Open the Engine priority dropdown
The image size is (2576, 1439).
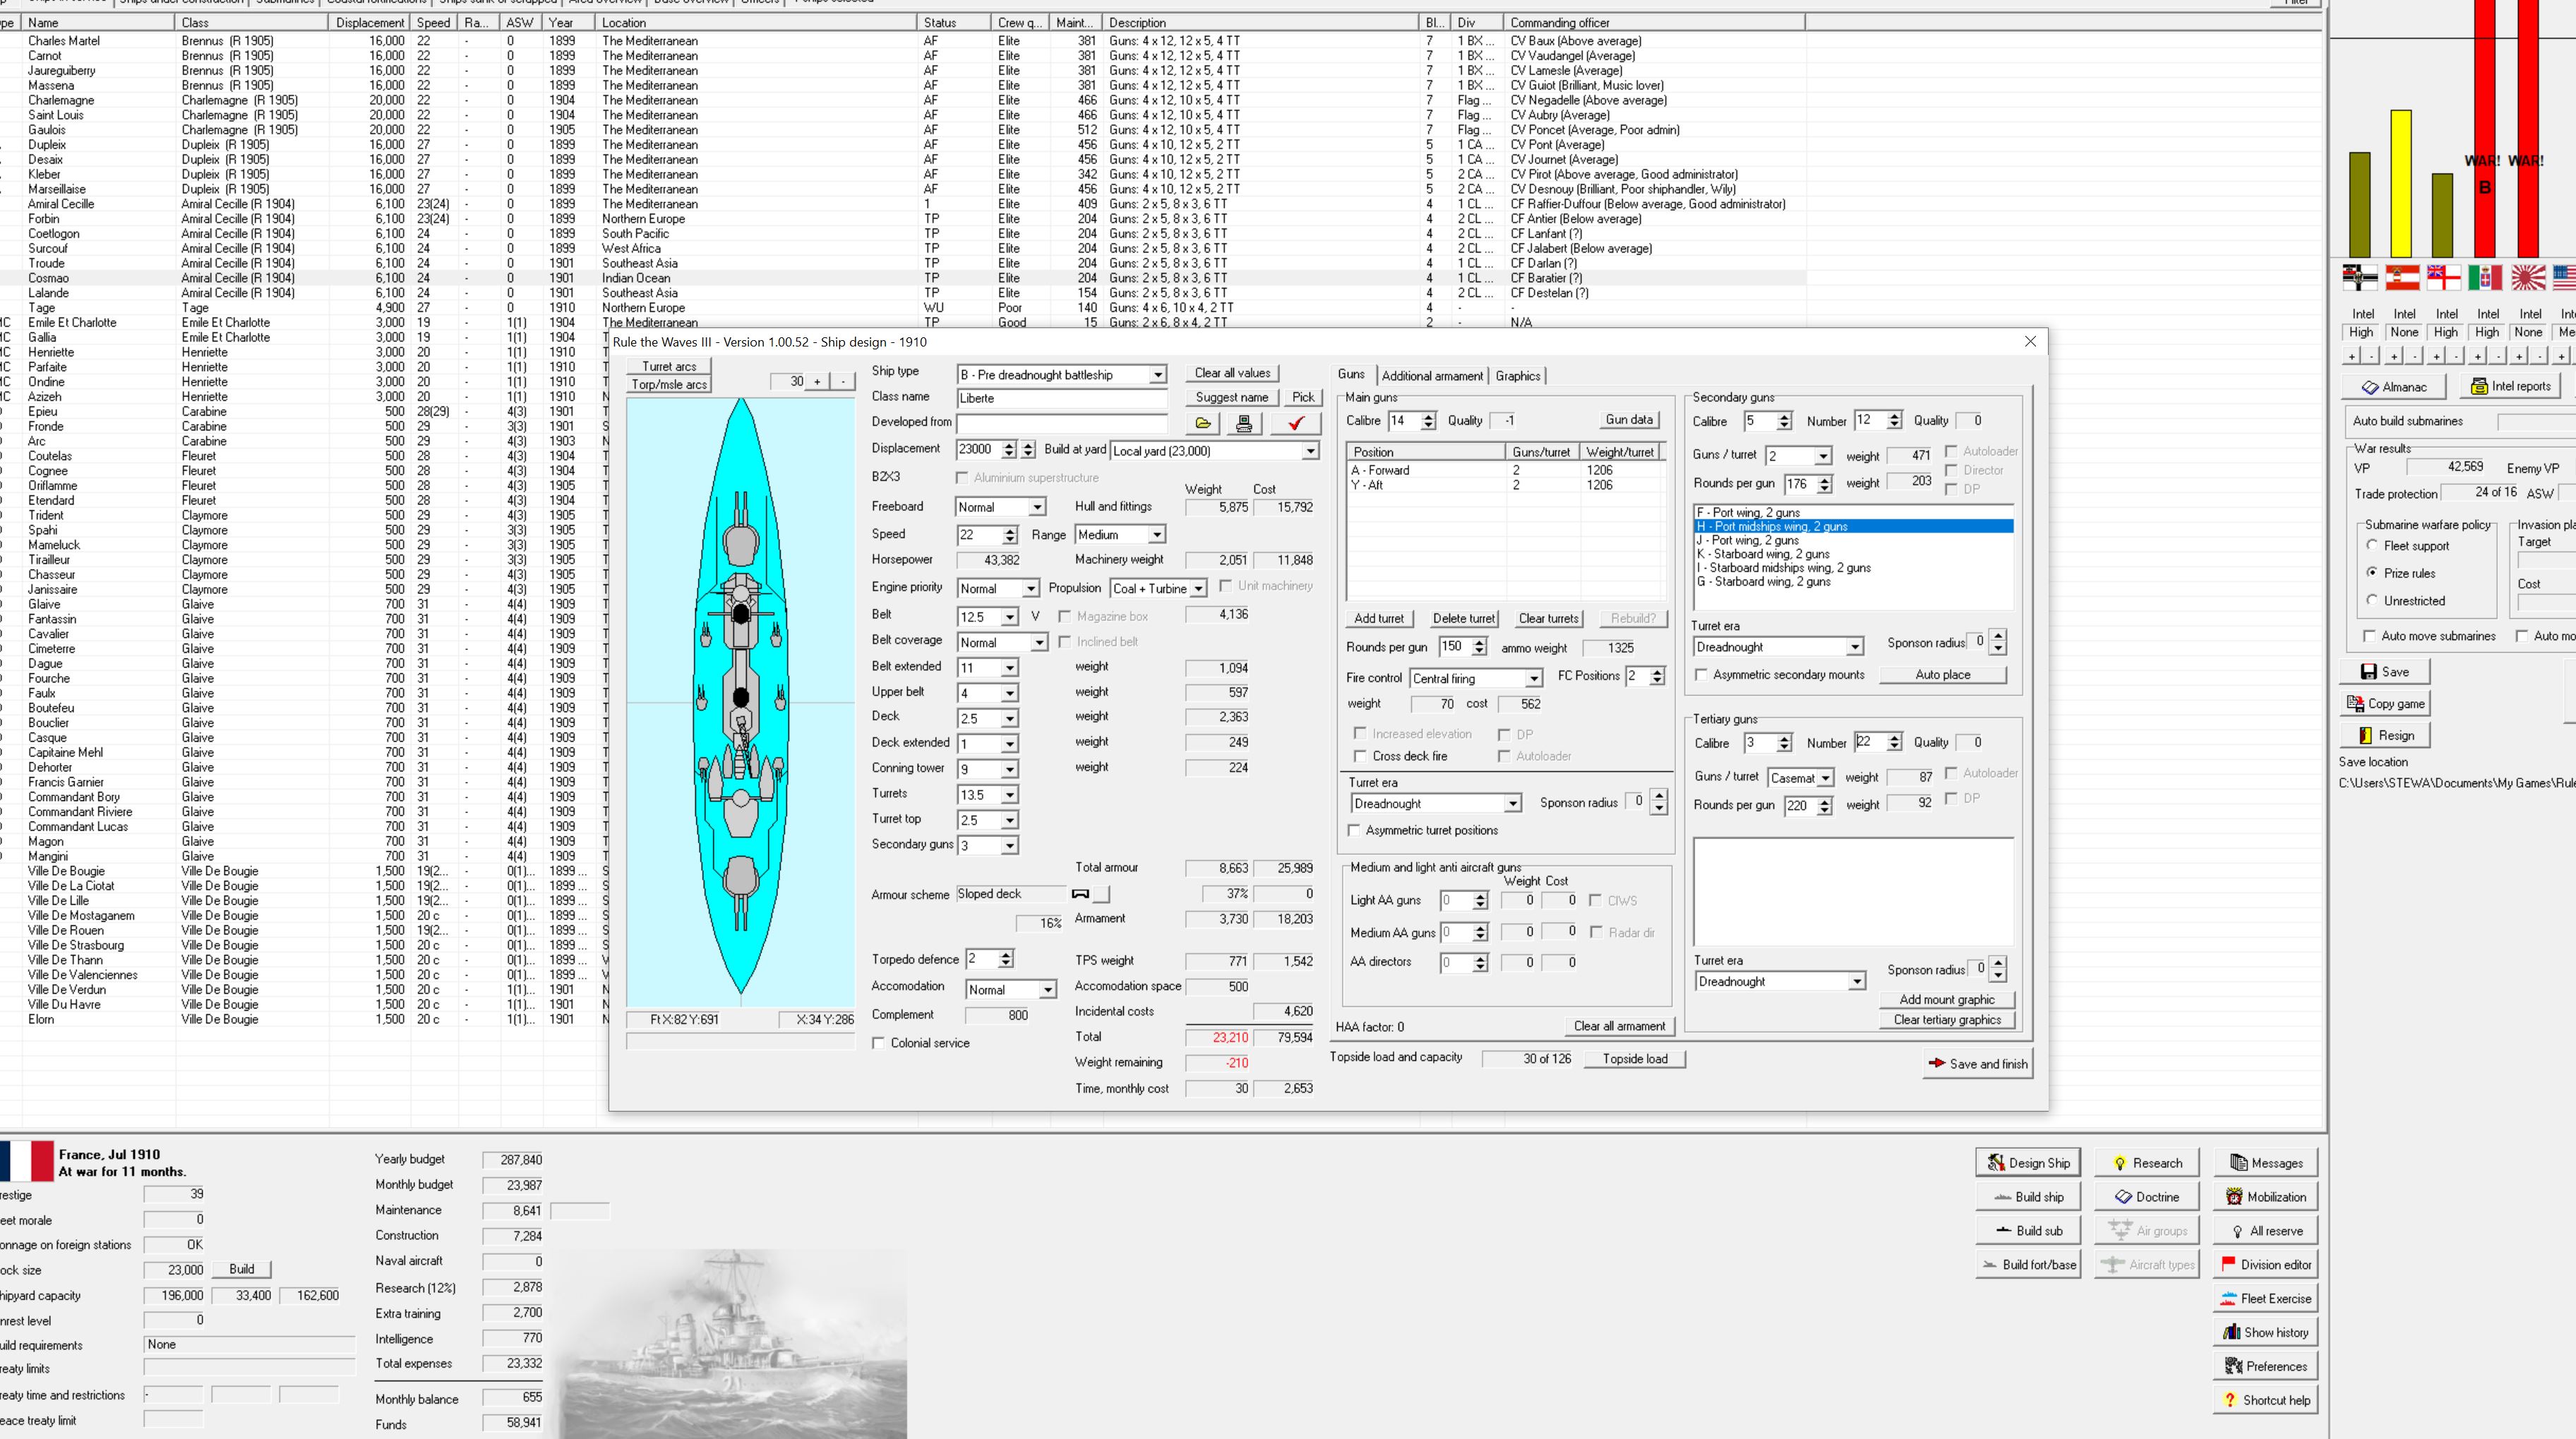pos(1030,589)
